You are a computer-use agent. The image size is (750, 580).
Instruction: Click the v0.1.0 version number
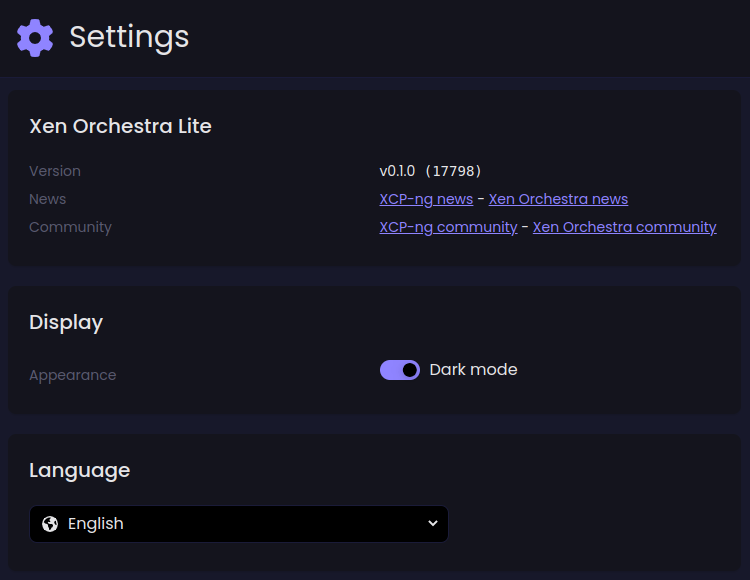(x=397, y=171)
